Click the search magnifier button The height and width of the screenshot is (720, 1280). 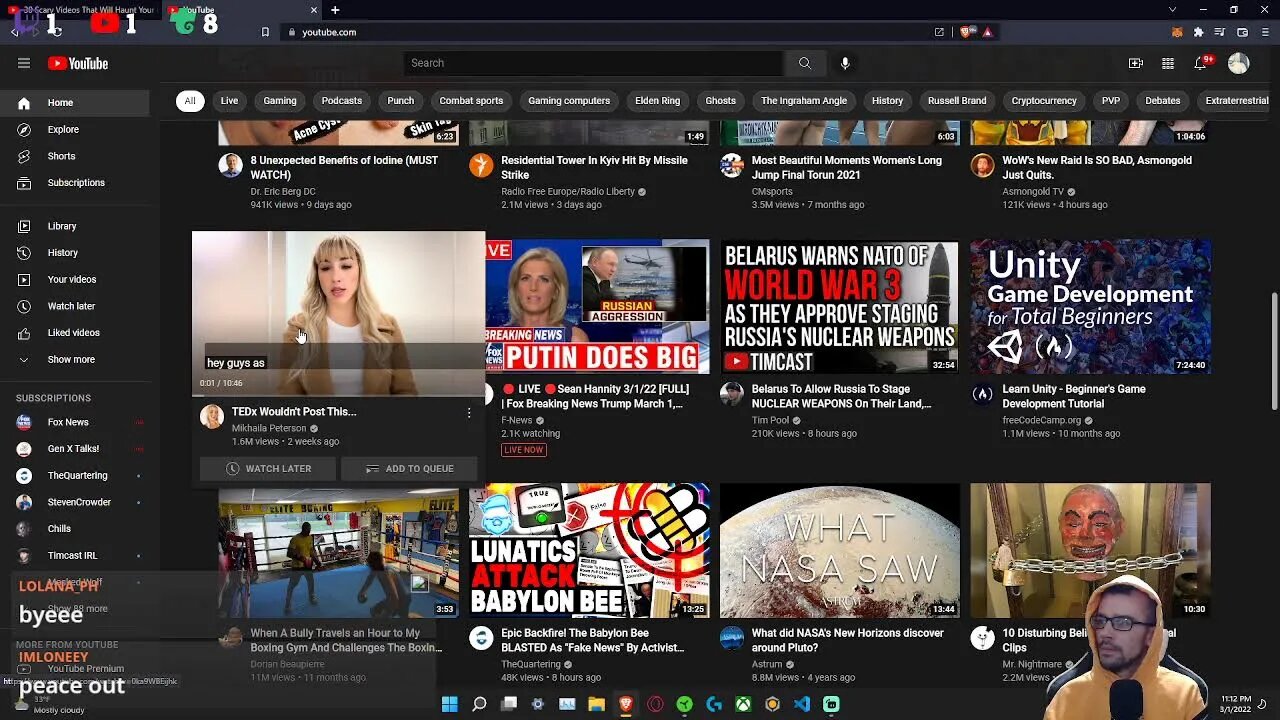804,63
